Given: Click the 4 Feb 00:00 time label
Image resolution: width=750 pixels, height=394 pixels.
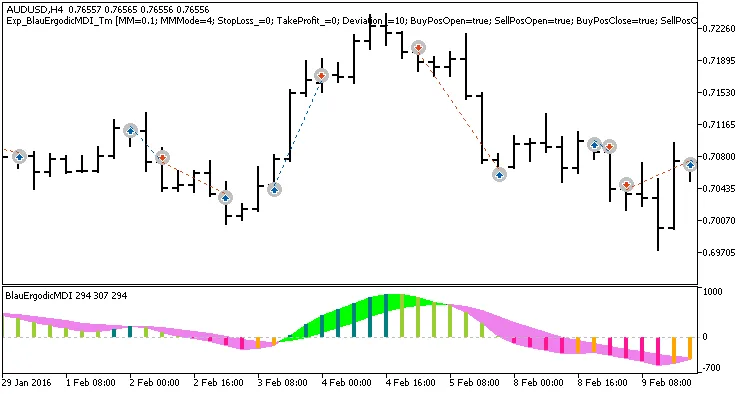Looking at the screenshot, I should pos(347,383).
